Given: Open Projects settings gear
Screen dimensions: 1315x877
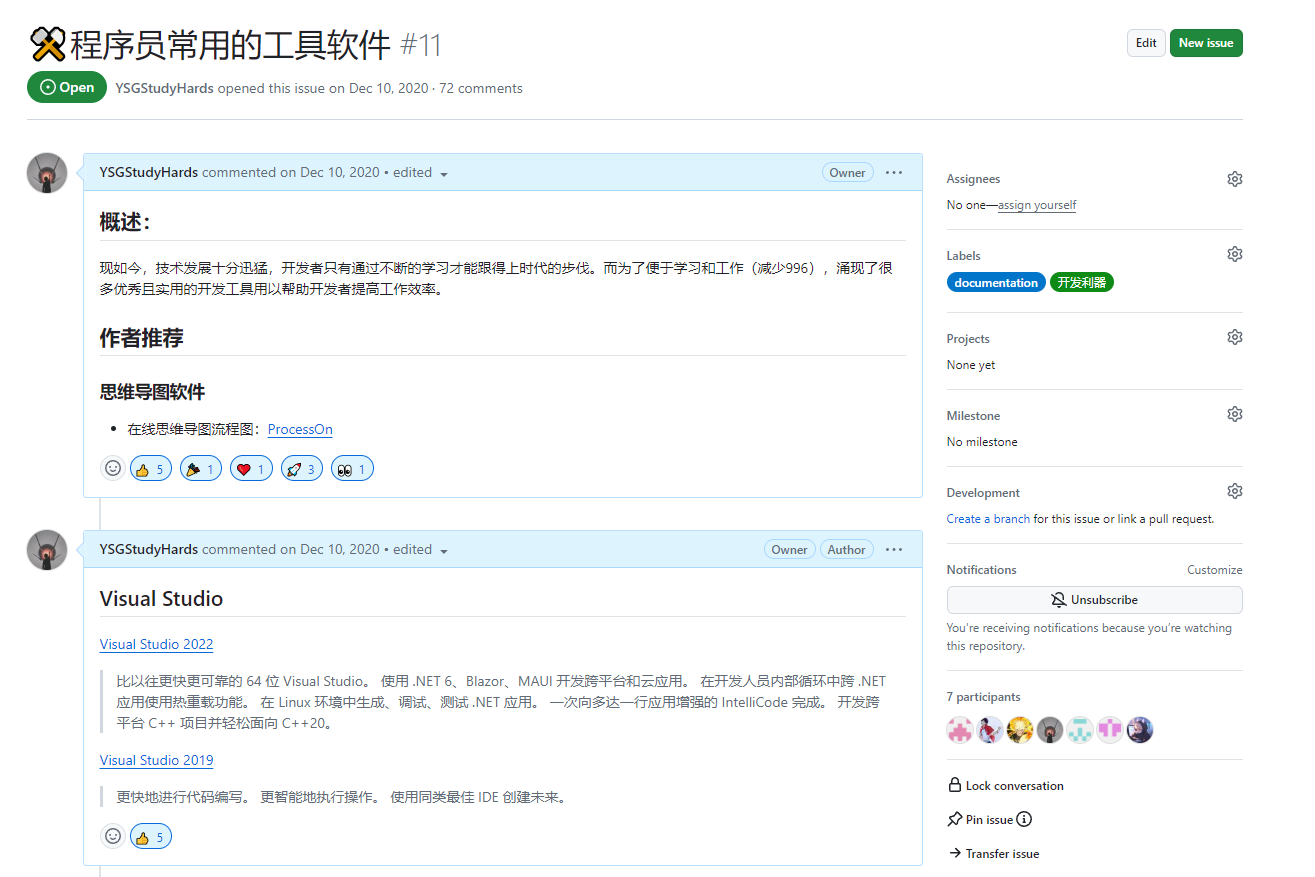Looking at the screenshot, I should [x=1234, y=337].
